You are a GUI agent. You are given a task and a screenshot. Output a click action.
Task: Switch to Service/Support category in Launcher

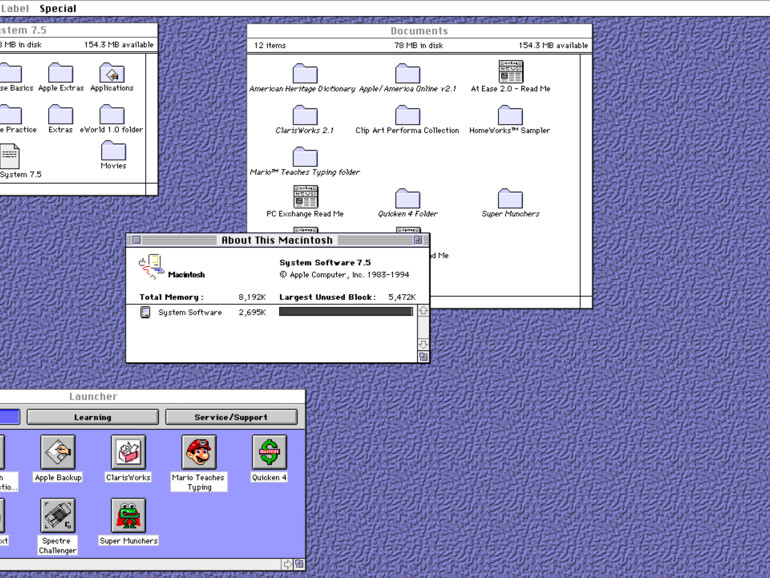pos(231,417)
